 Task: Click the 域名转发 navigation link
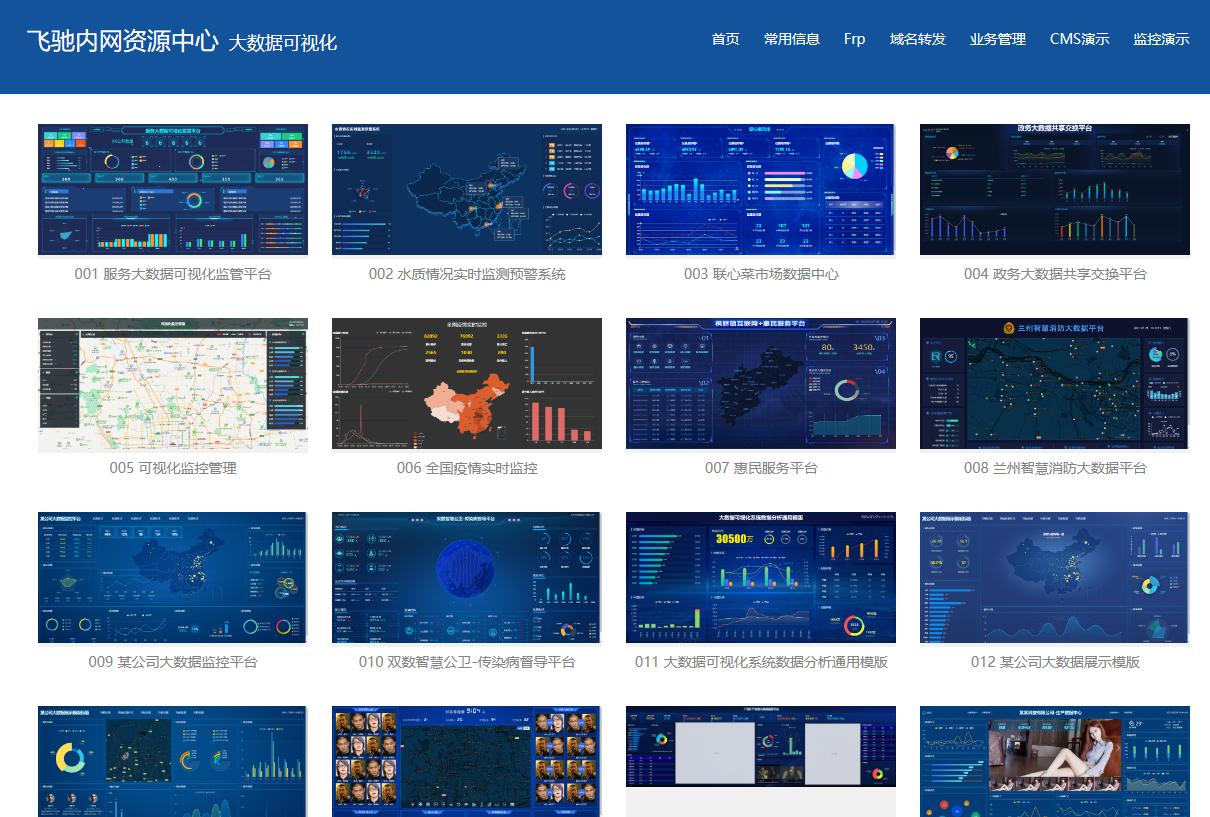915,40
